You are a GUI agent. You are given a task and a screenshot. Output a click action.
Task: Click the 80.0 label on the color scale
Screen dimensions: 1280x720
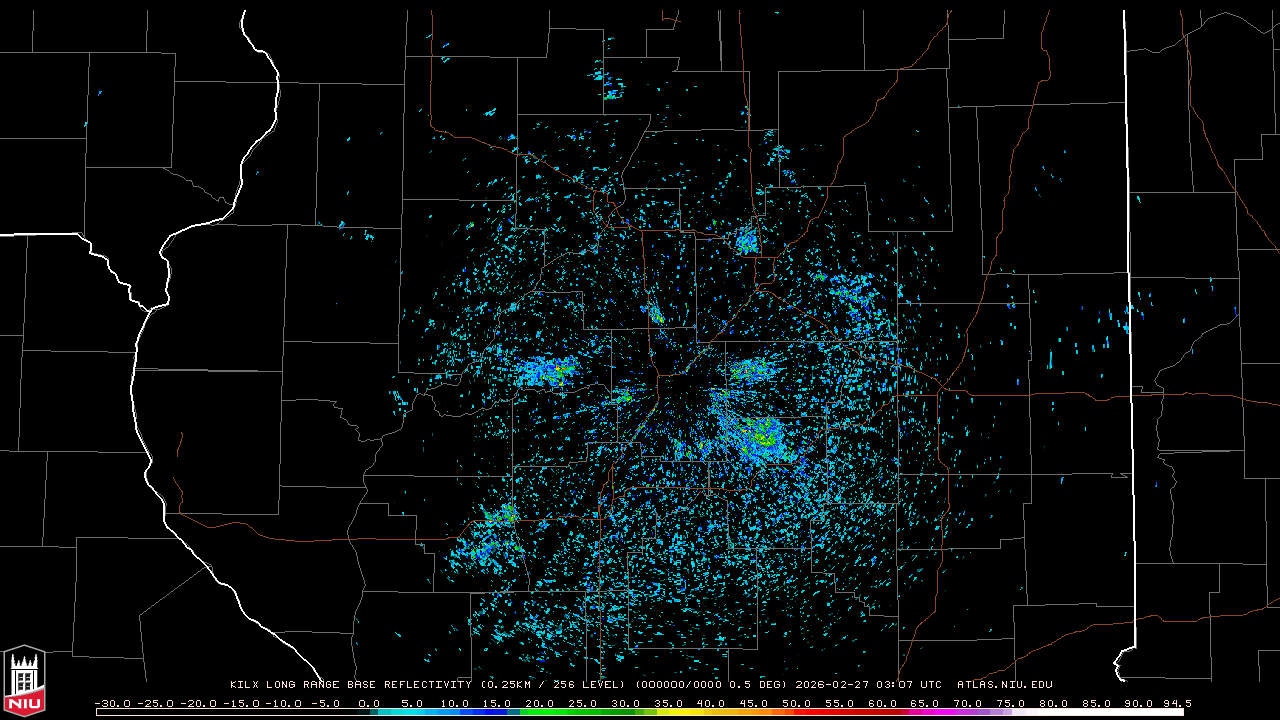[x=1053, y=703]
